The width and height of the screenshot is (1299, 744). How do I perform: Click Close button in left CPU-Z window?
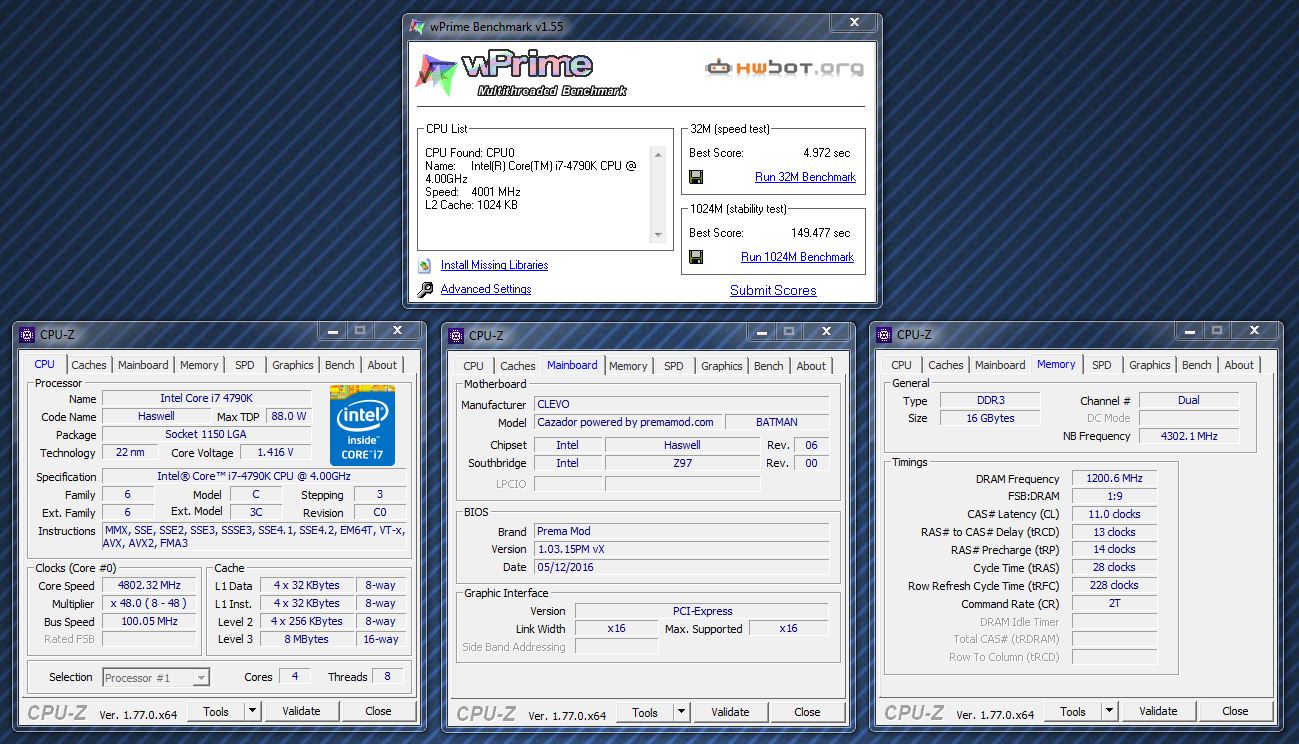[x=378, y=711]
